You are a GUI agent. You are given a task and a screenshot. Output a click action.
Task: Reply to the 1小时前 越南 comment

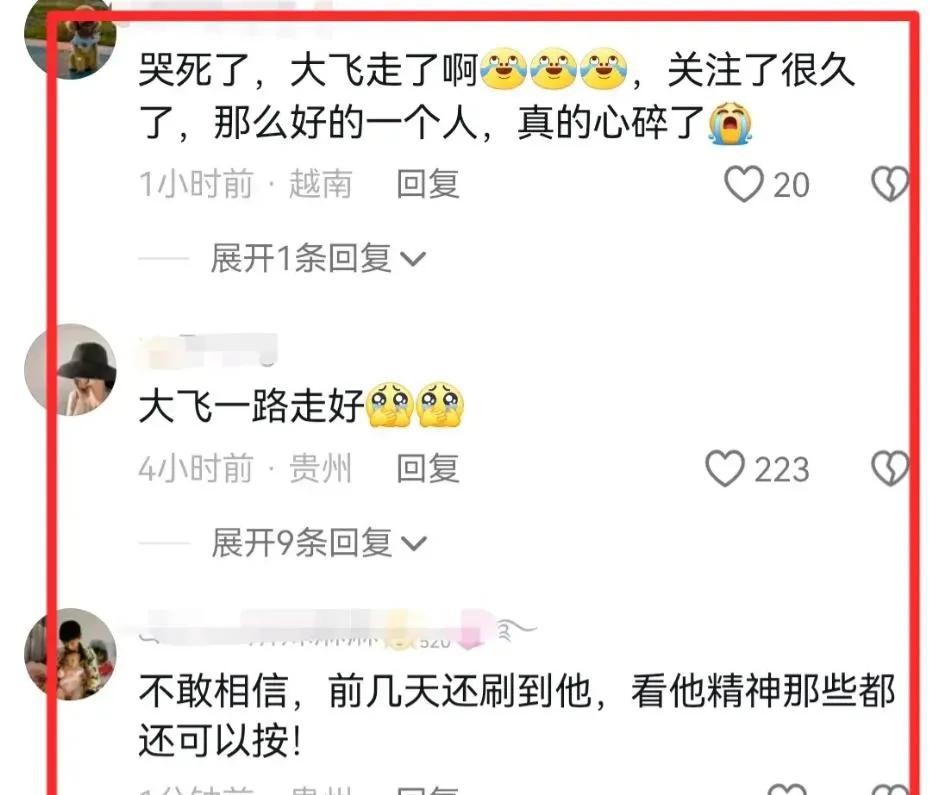(428, 184)
